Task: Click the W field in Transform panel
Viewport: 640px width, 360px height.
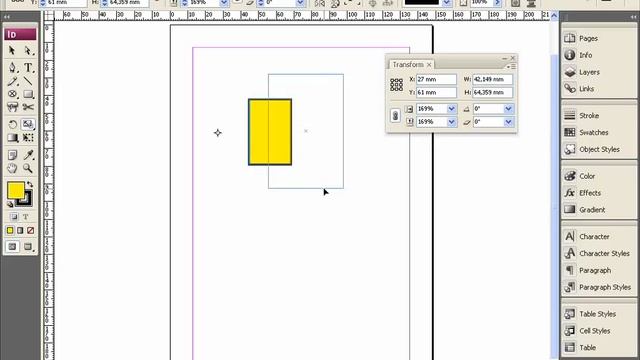Action: 492,80
